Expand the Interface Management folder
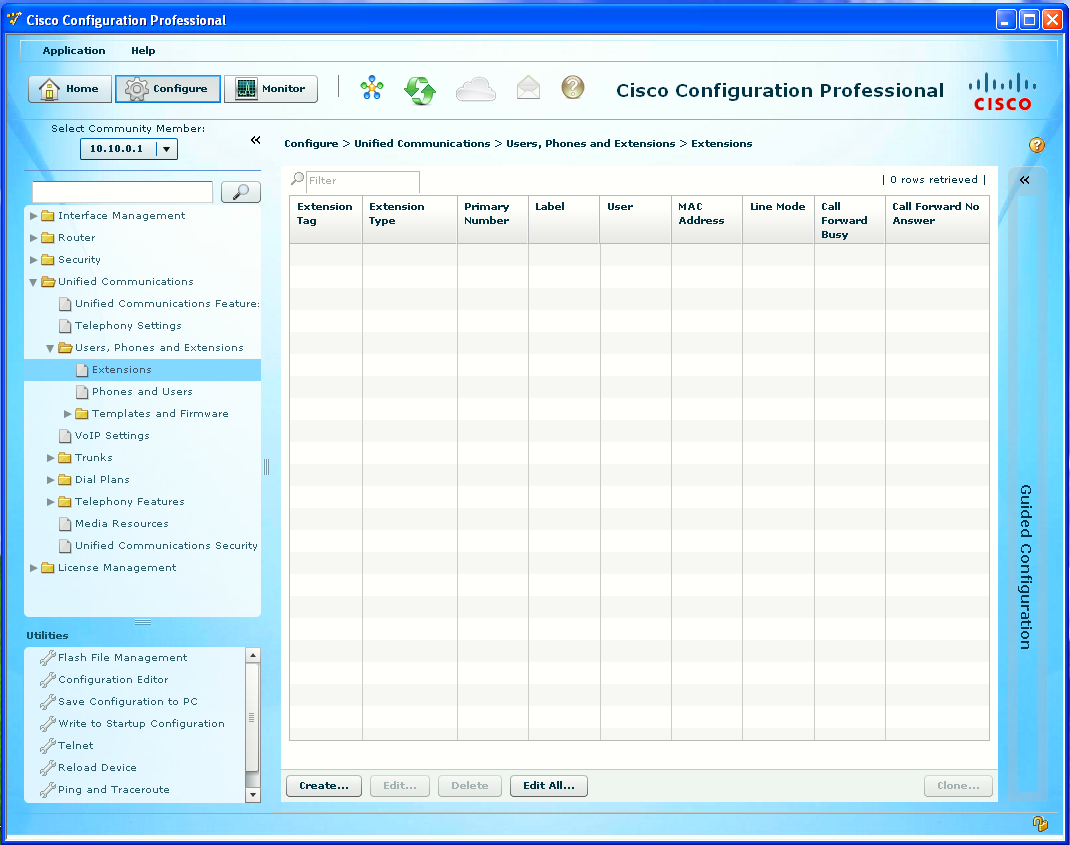 click(x=33, y=216)
